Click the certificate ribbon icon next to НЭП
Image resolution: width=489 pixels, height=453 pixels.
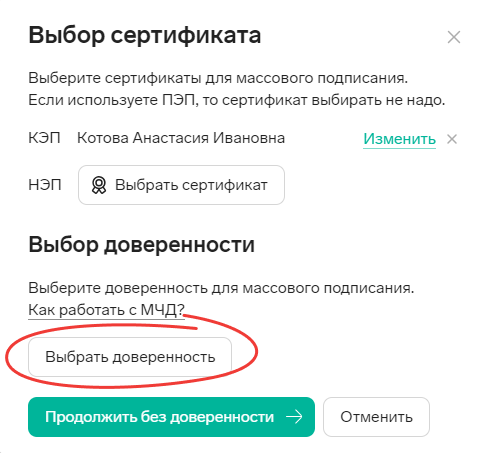click(x=99, y=185)
